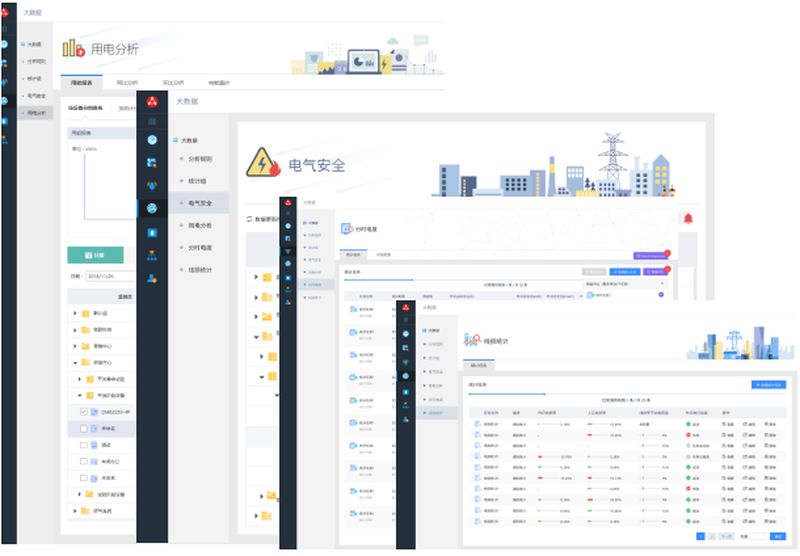
Task: Open the org-chart icon in 电气安全 sidebar
Action: (152, 255)
